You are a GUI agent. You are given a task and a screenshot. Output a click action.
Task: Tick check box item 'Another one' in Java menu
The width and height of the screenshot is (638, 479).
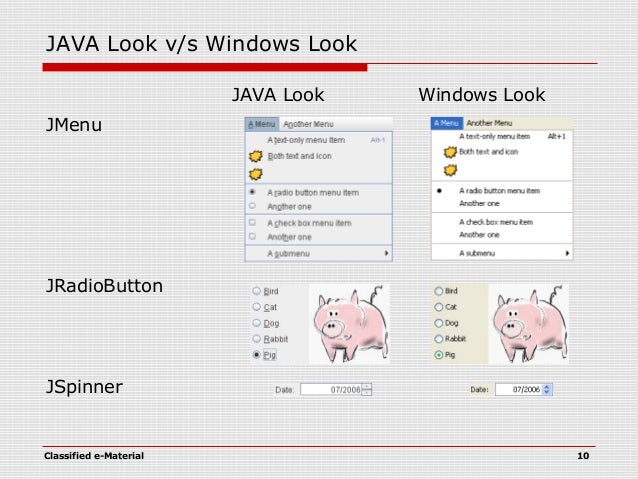(319, 237)
